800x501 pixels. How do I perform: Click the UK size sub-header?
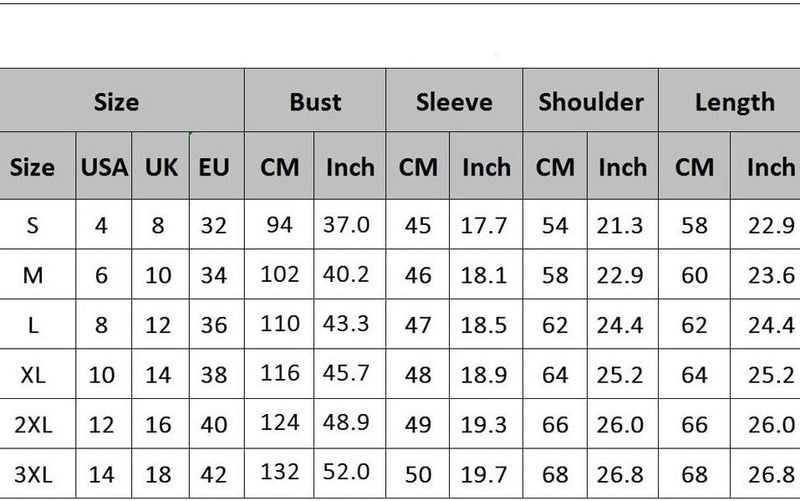point(161,167)
